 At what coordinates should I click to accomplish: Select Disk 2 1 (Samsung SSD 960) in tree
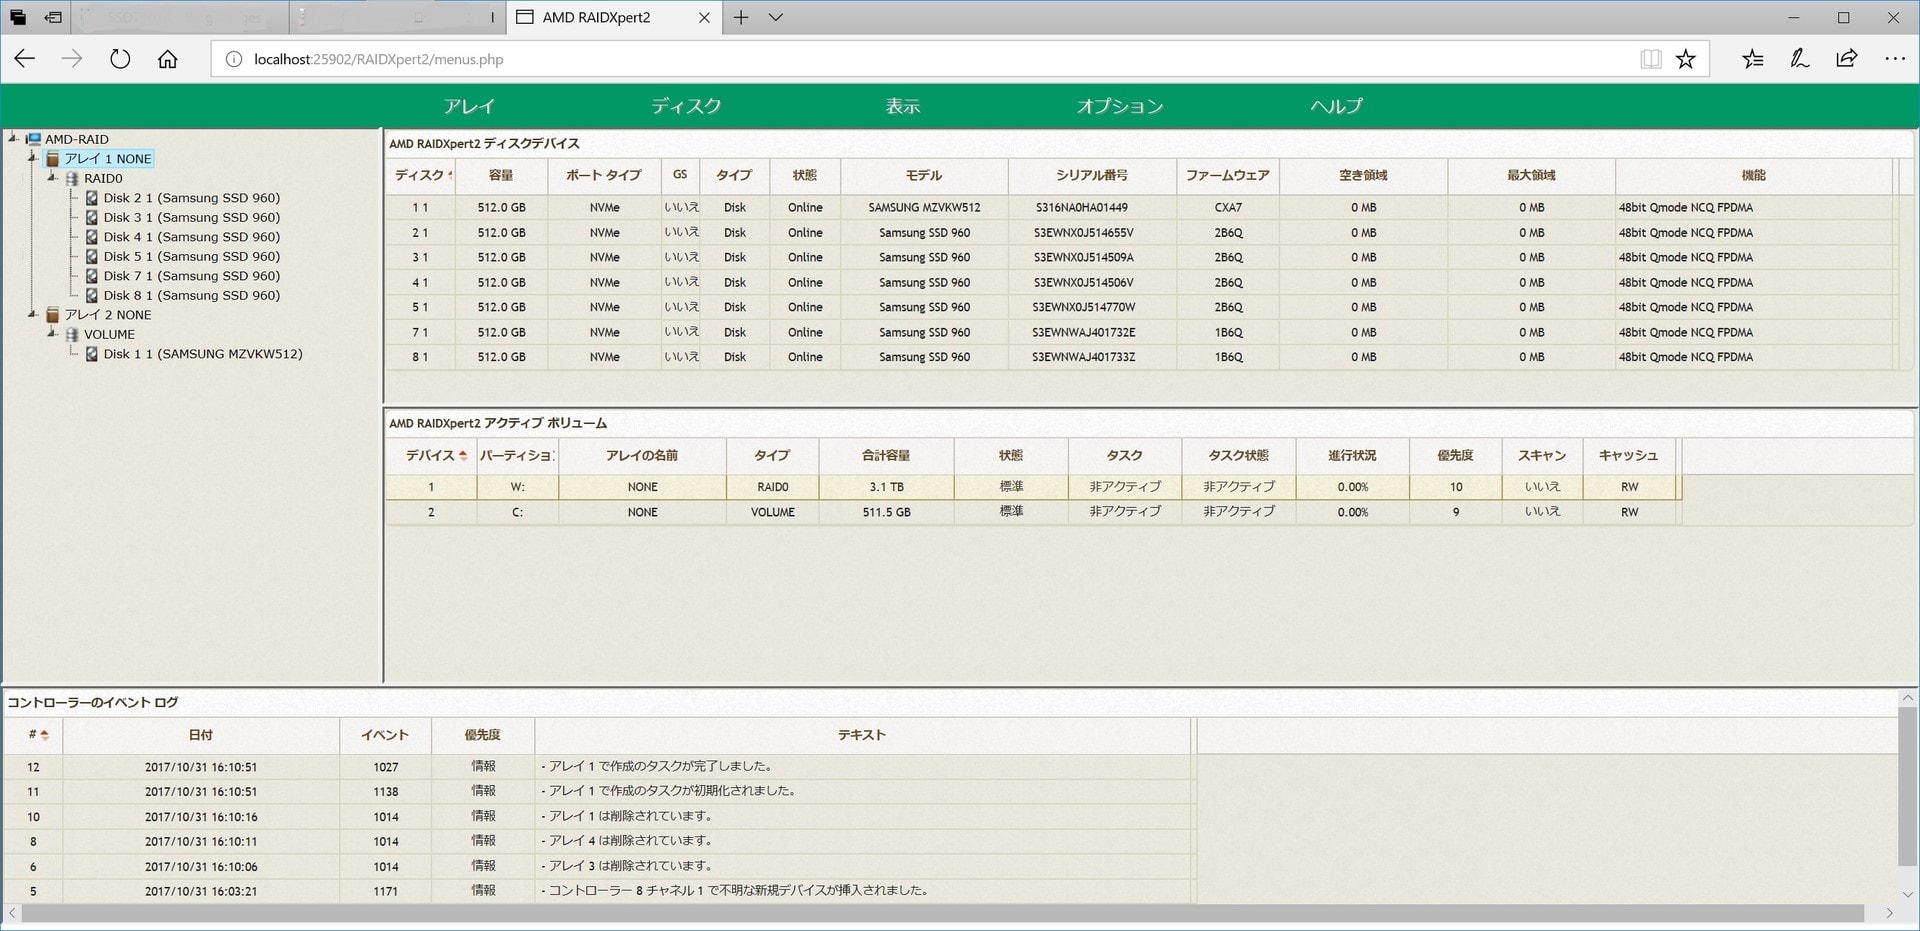click(192, 198)
